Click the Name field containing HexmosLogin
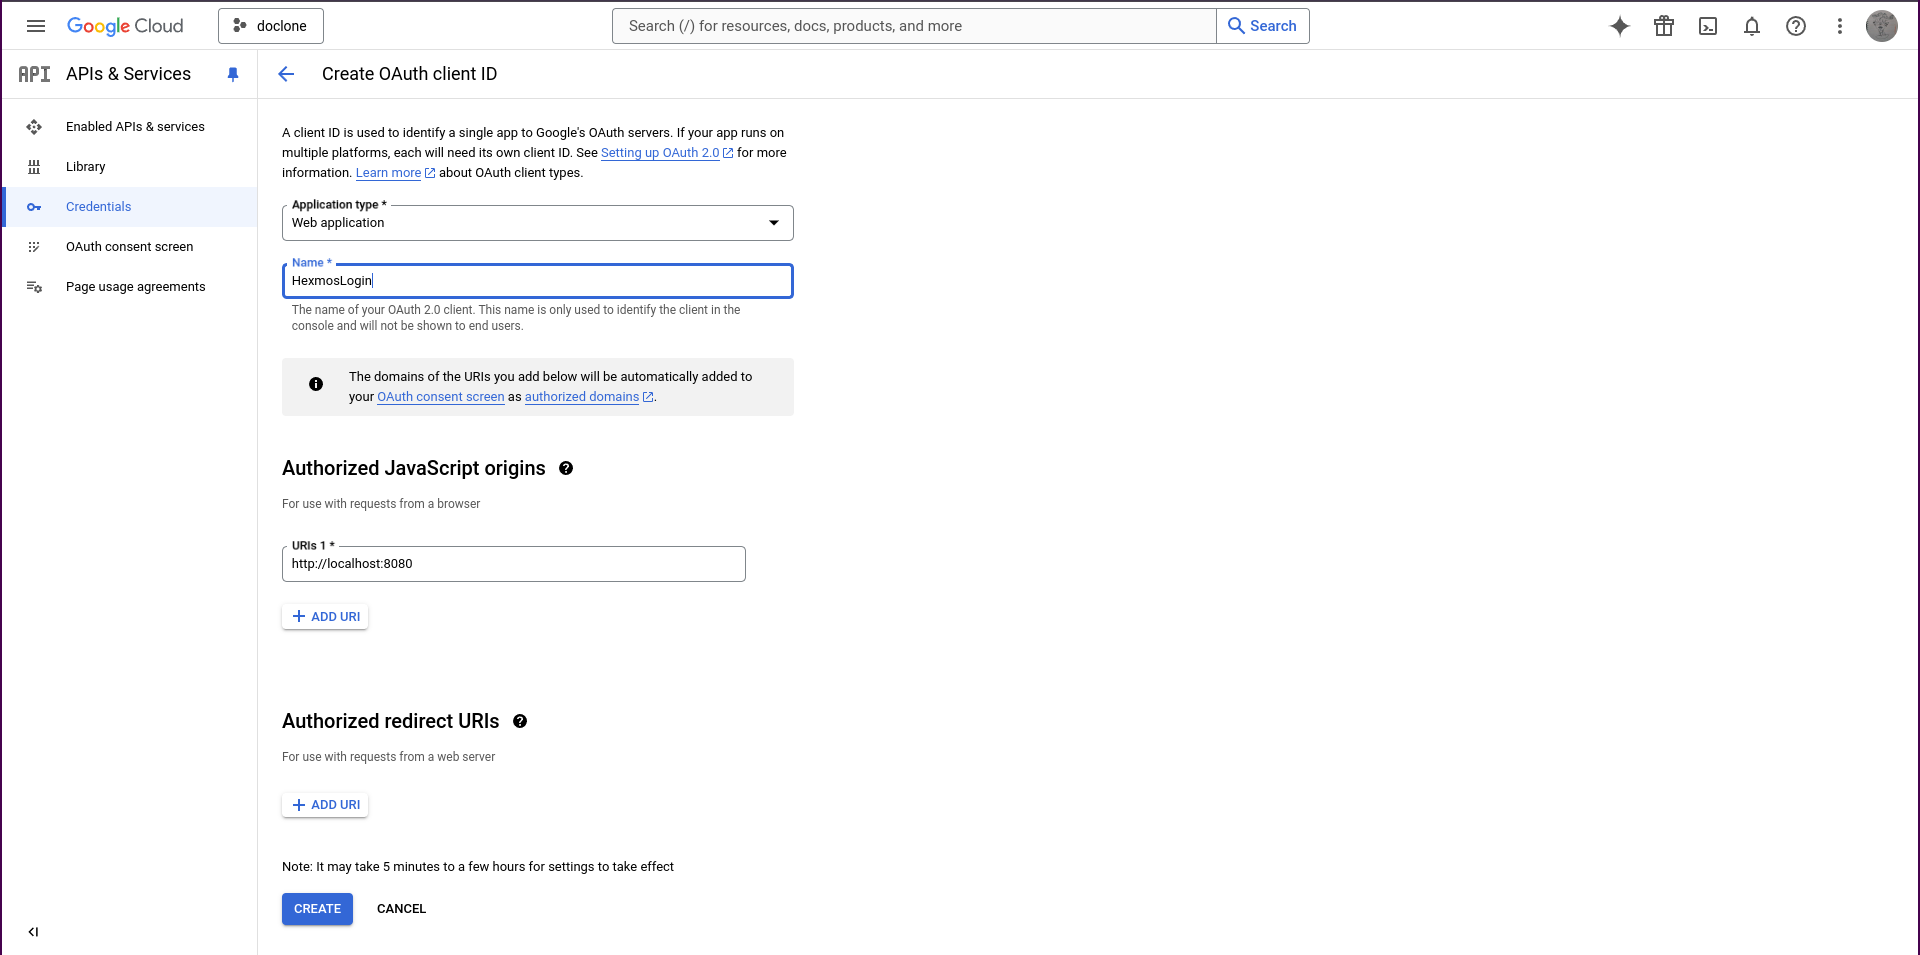The width and height of the screenshot is (1920, 955). tap(538, 281)
